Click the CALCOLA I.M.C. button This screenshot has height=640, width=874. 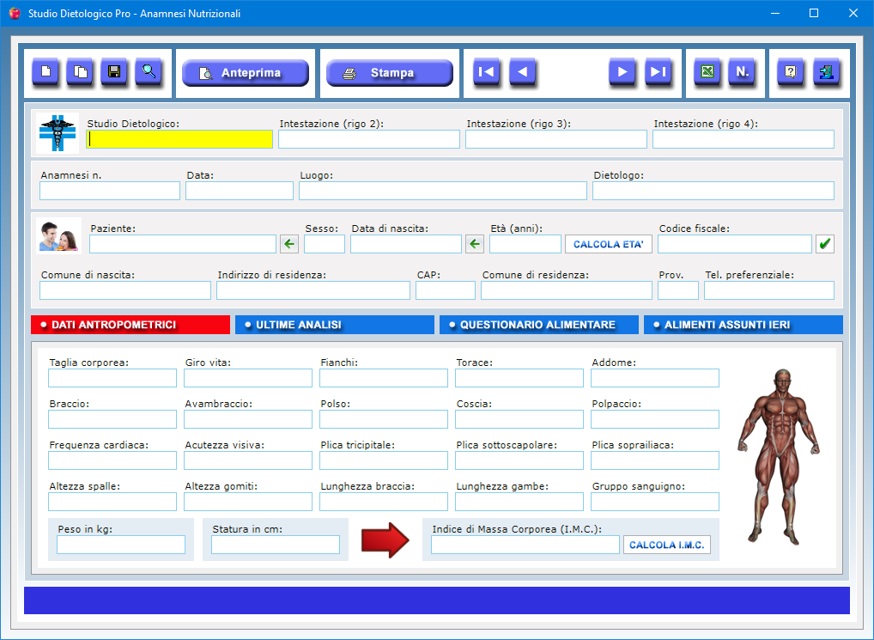[x=667, y=545]
